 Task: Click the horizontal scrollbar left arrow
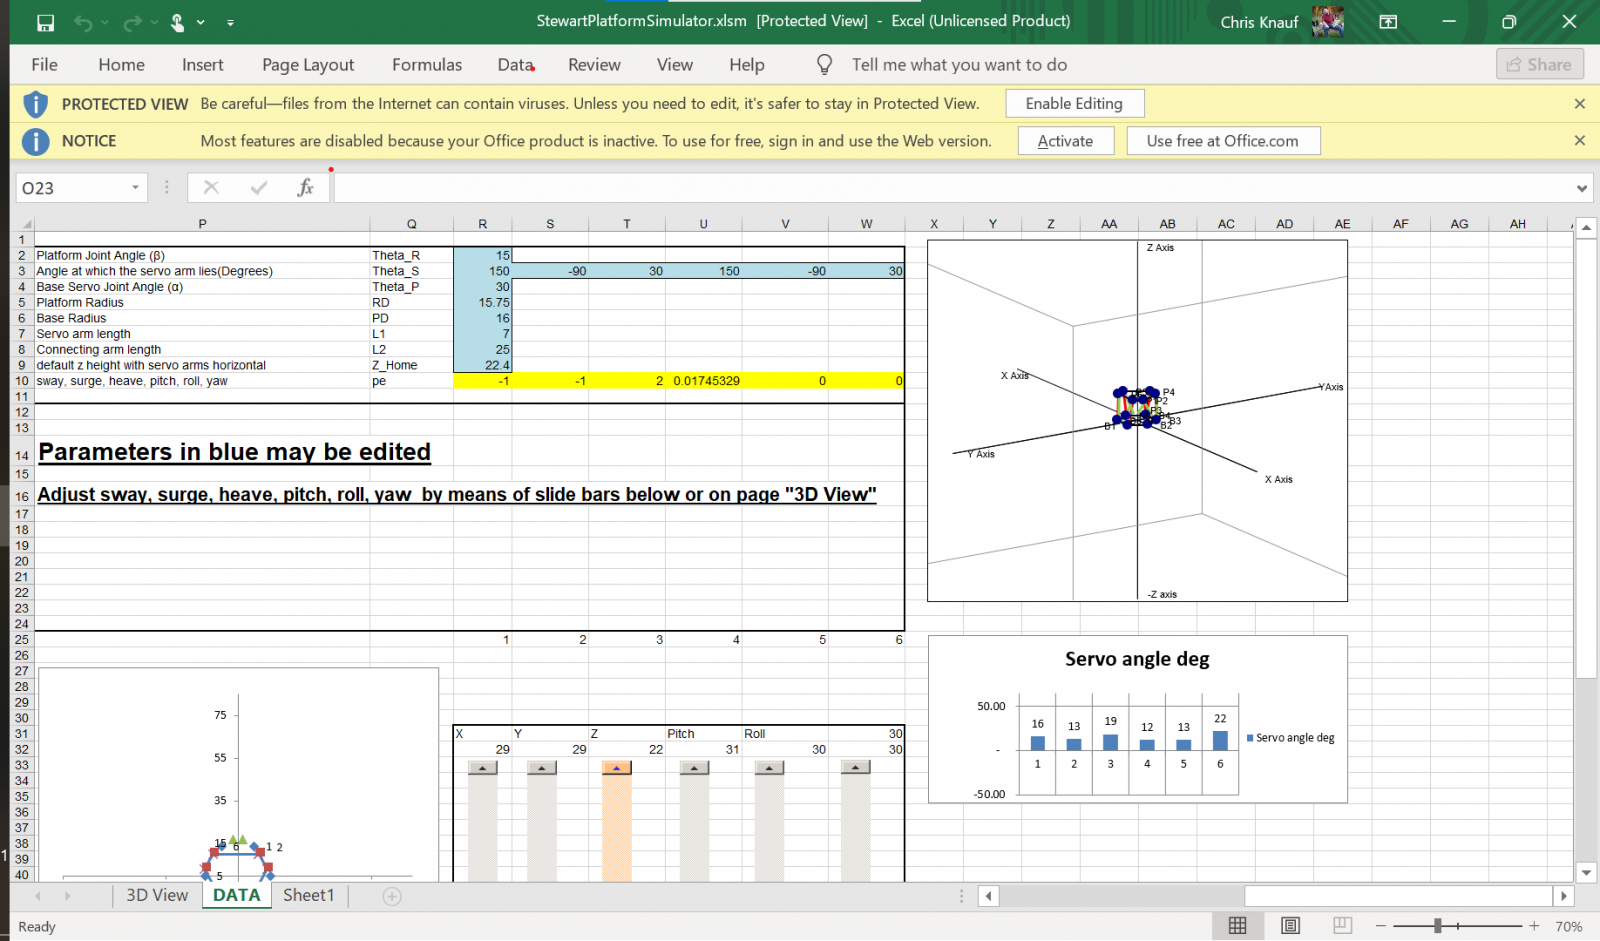tap(988, 896)
